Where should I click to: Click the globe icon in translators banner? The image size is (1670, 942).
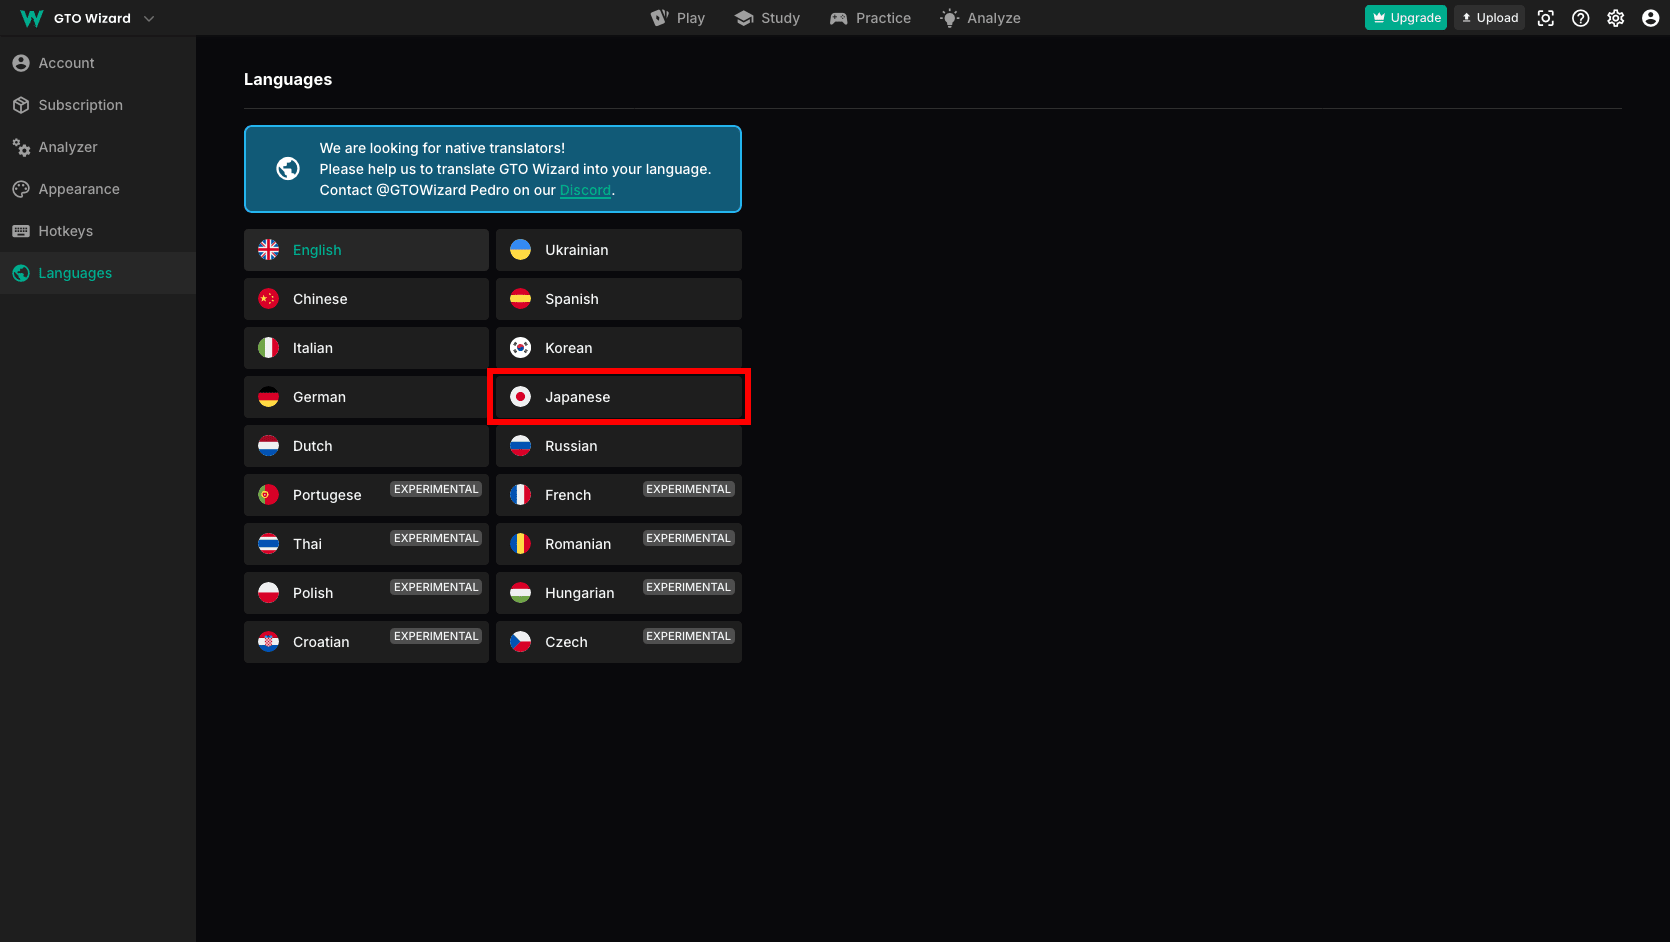288,169
